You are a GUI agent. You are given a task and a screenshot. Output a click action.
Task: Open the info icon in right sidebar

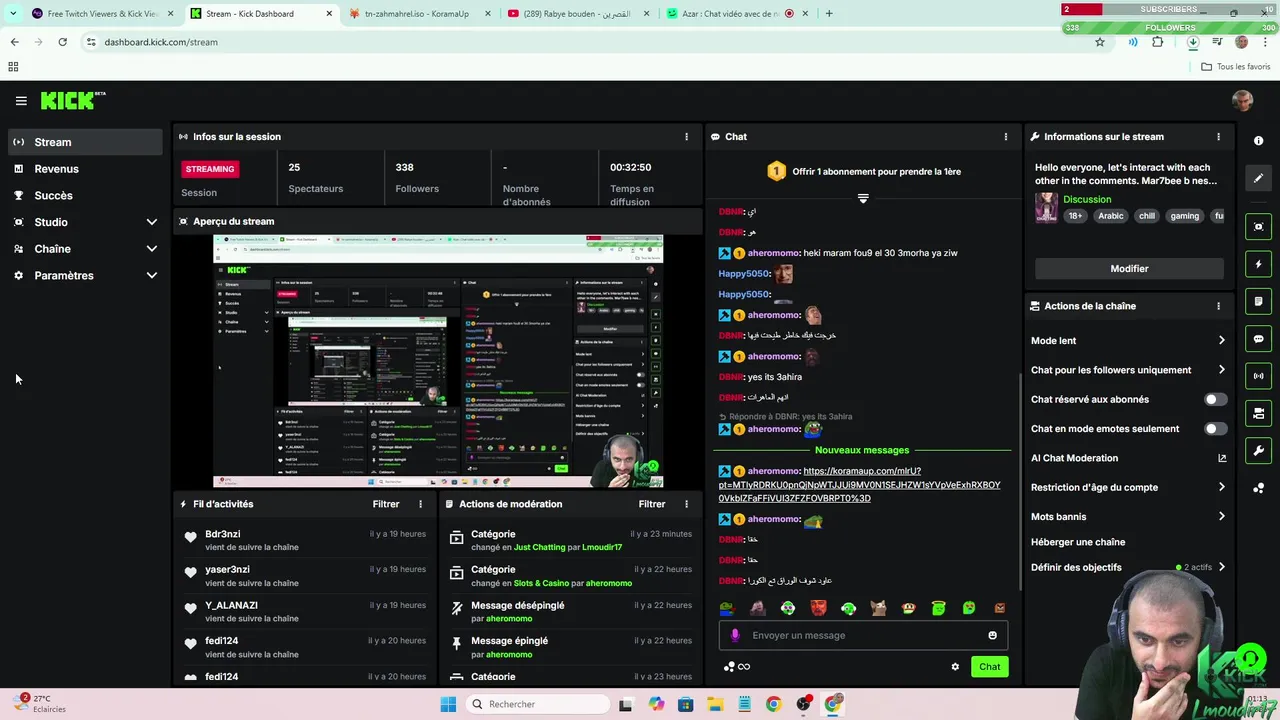click(x=1258, y=141)
